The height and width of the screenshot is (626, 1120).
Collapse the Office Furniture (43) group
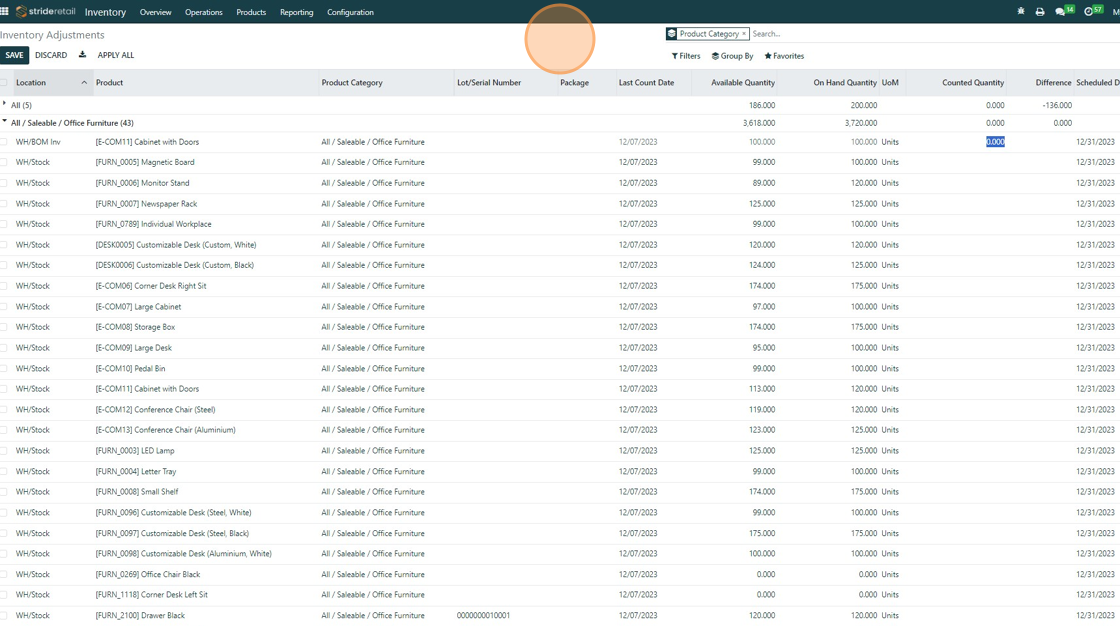(5, 122)
